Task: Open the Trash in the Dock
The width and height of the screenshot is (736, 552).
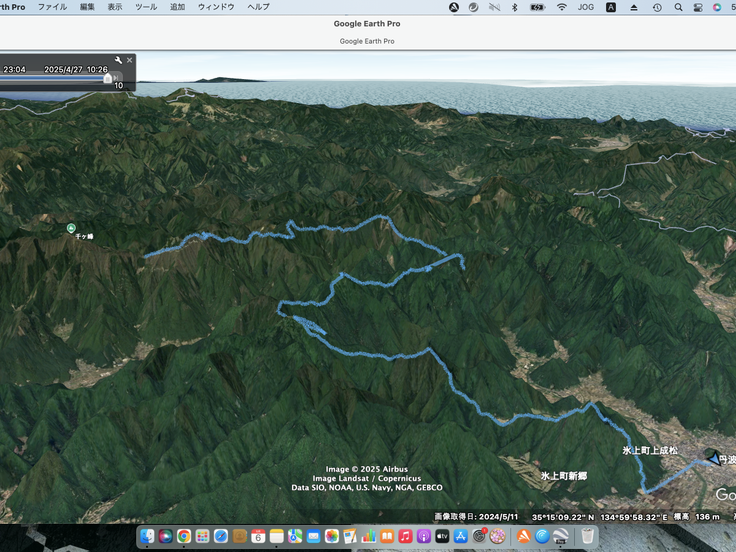Action: coord(588,536)
